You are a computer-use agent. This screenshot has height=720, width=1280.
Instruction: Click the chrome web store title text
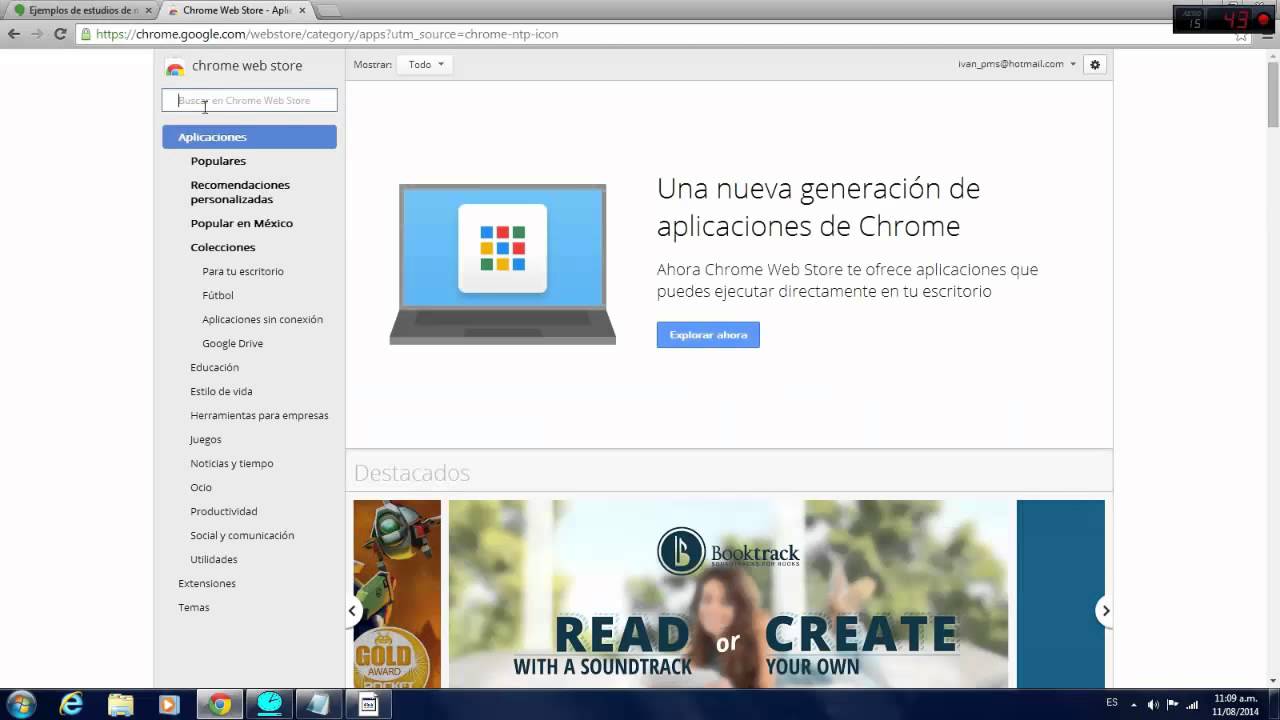[247, 66]
